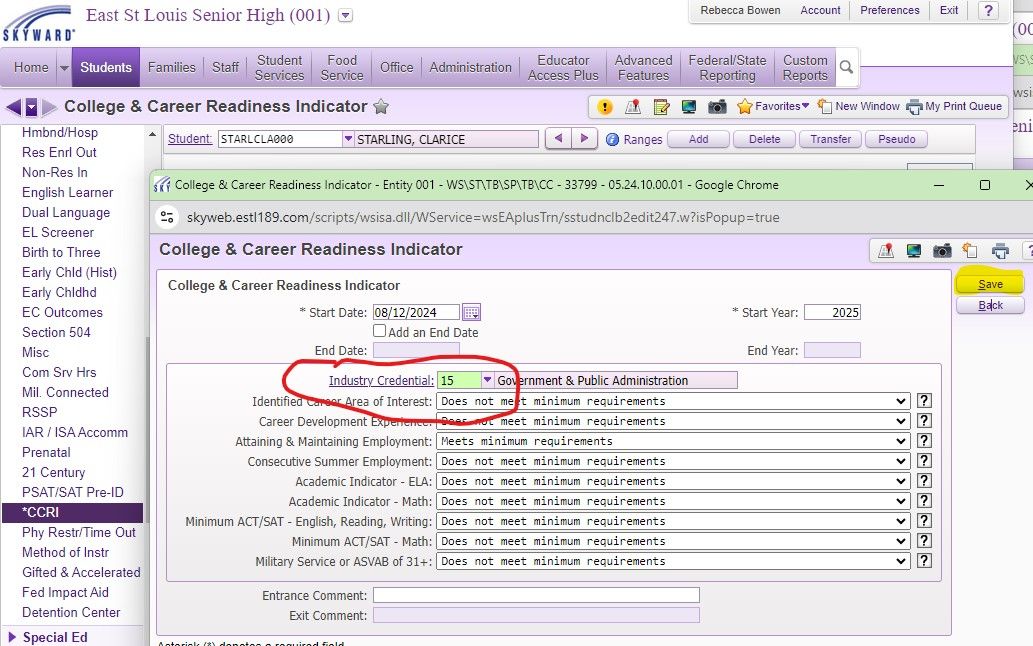This screenshot has height=646, width=1033.
Task: Click the search magnifier in navigation bar
Action: pos(847,68)
